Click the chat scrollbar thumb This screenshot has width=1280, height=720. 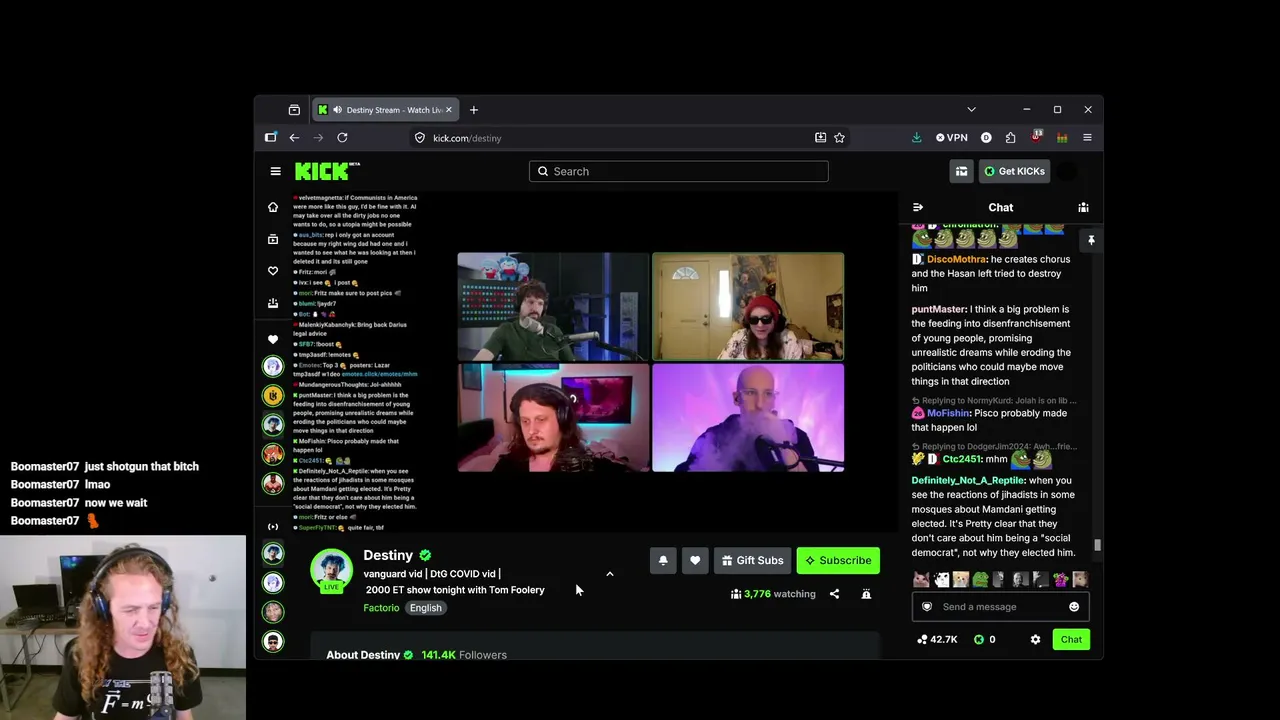tap(1097, 545)
